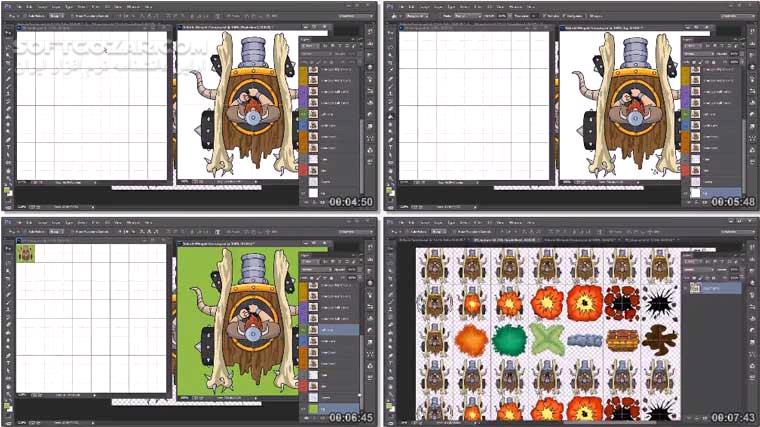Select the Type tool in the 00:06:45 frame
760x427 pixels.
coord(8,363)
